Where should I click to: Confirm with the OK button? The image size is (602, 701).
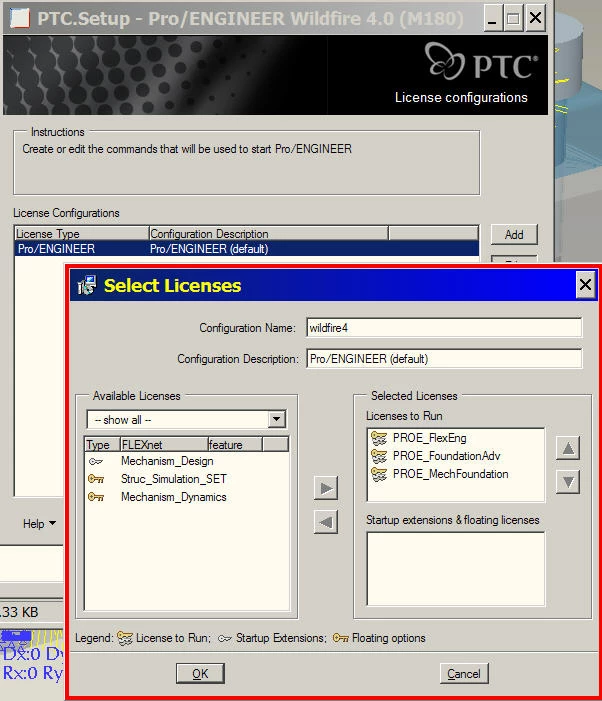[200, 673]
